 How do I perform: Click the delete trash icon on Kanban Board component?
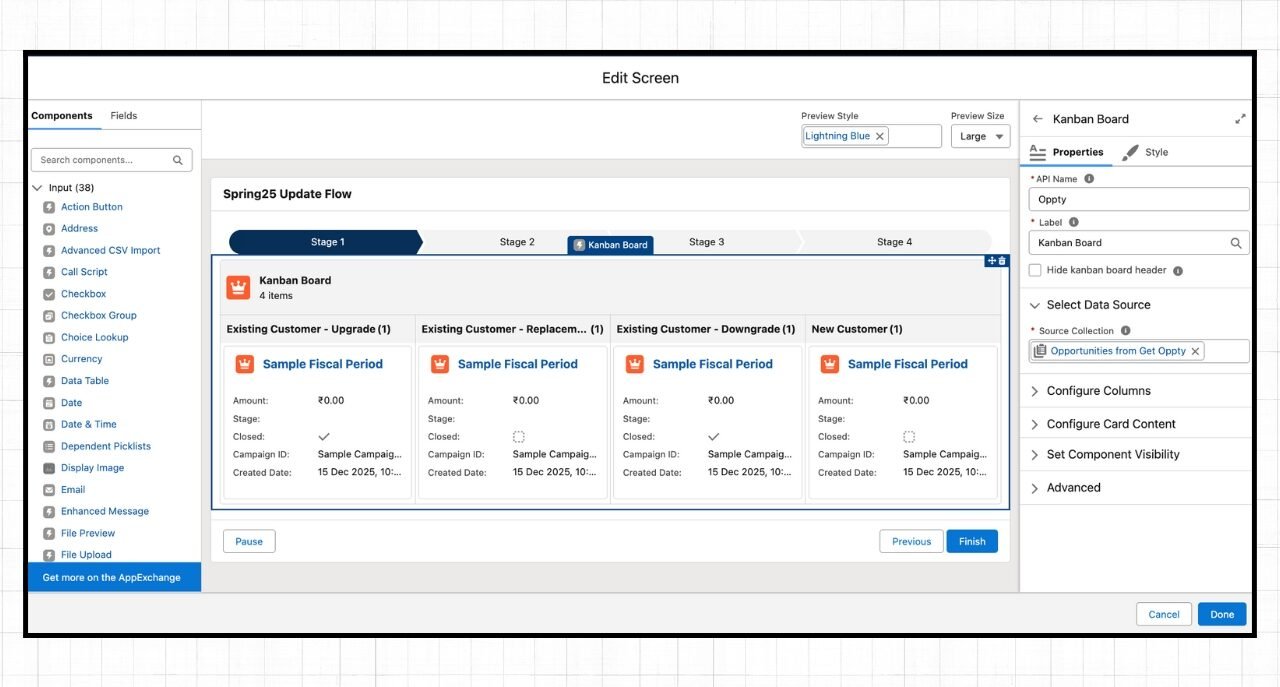click(1003, 260)
